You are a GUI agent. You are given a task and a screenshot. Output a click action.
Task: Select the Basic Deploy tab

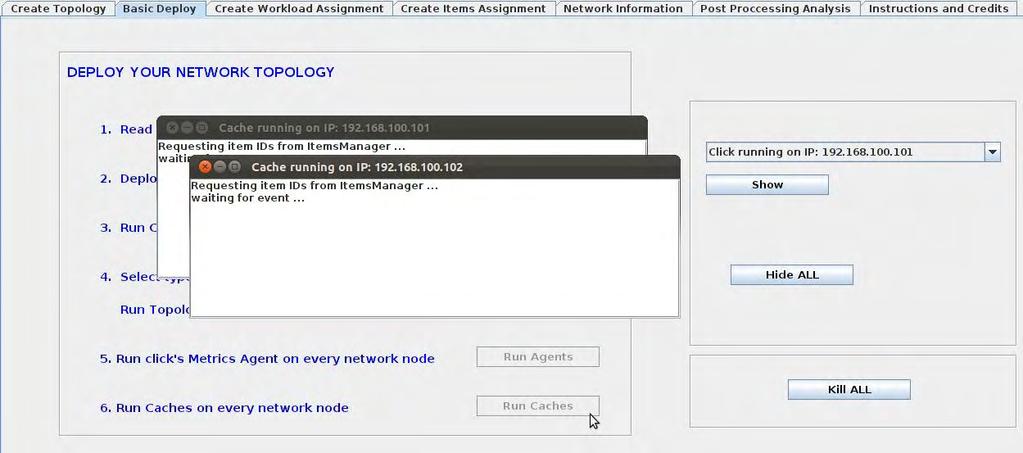(x=160, y=8)
